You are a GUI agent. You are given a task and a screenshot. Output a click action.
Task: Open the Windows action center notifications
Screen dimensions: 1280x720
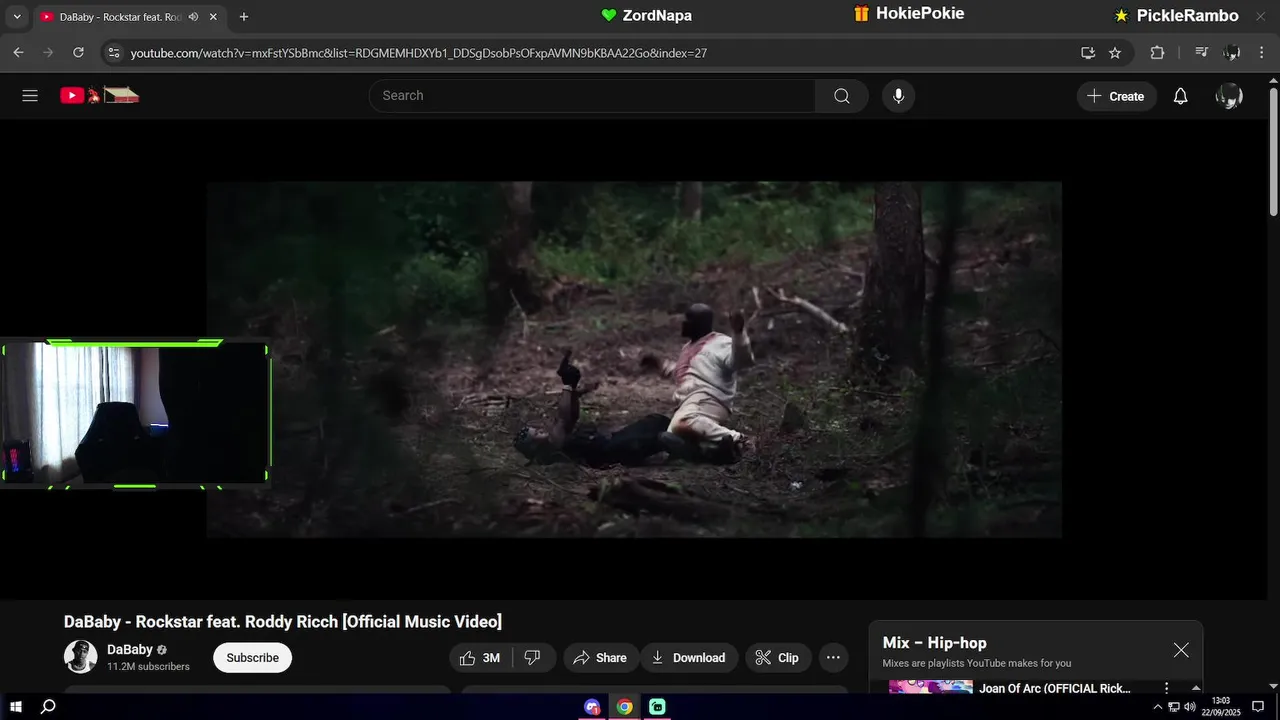[x=1258, y=707]
